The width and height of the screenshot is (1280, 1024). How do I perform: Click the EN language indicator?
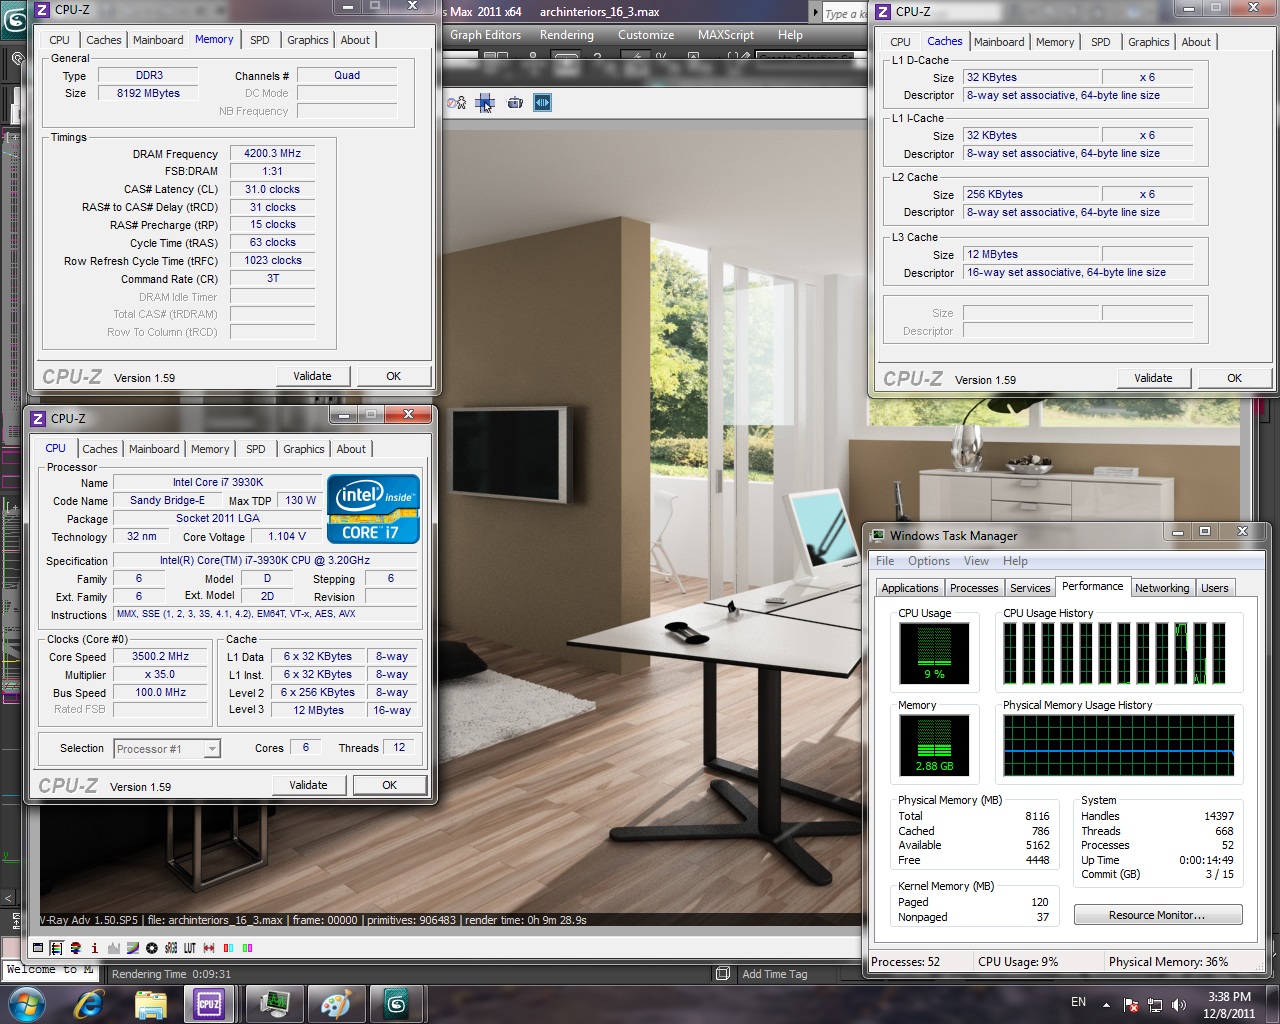coord(1078,1002)
